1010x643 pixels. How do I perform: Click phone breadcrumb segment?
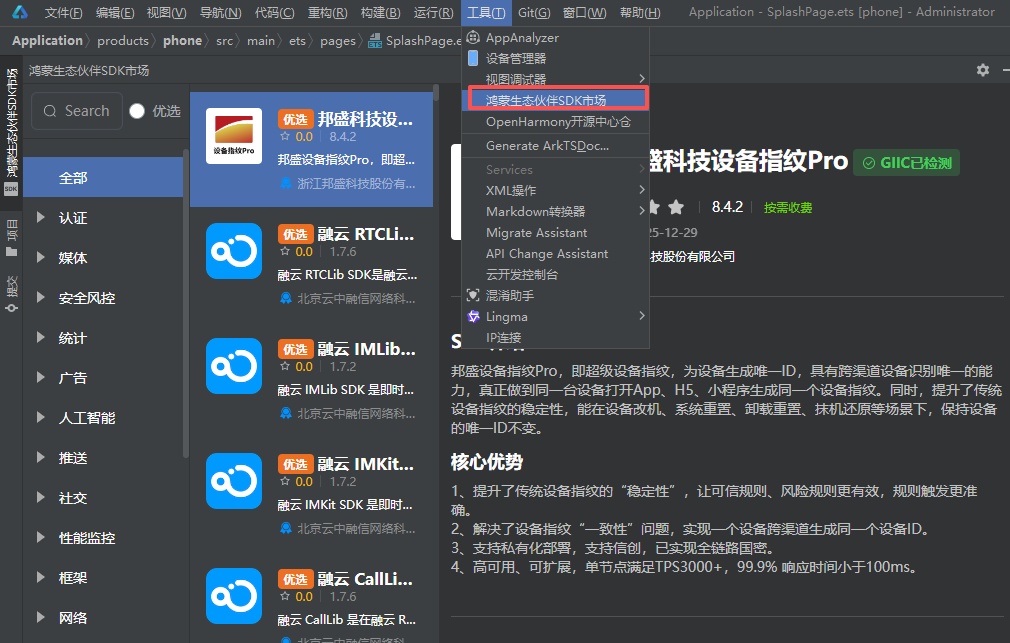pos(182,41)
